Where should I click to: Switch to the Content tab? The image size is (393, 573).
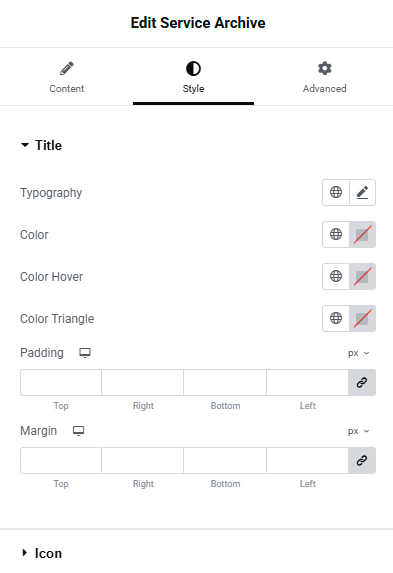(67, 77)
